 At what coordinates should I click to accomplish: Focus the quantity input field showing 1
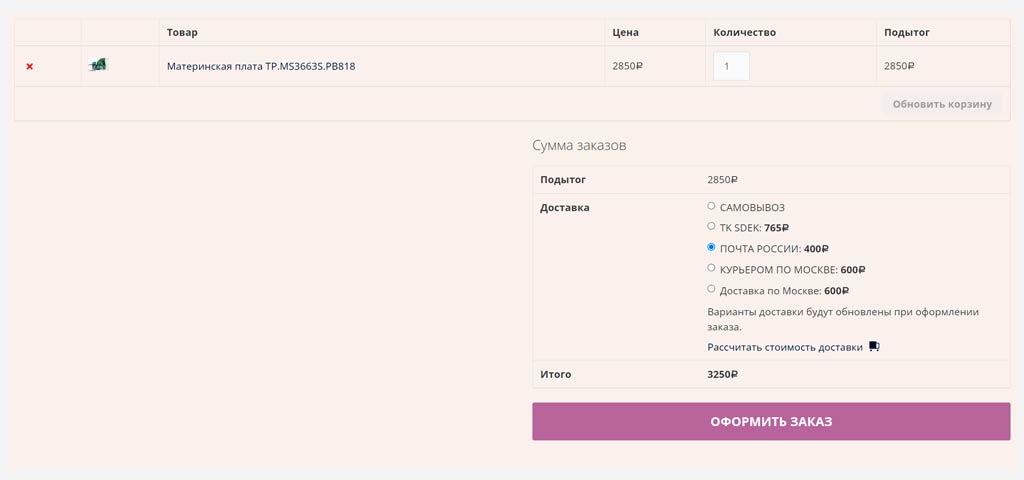[731, 66]
